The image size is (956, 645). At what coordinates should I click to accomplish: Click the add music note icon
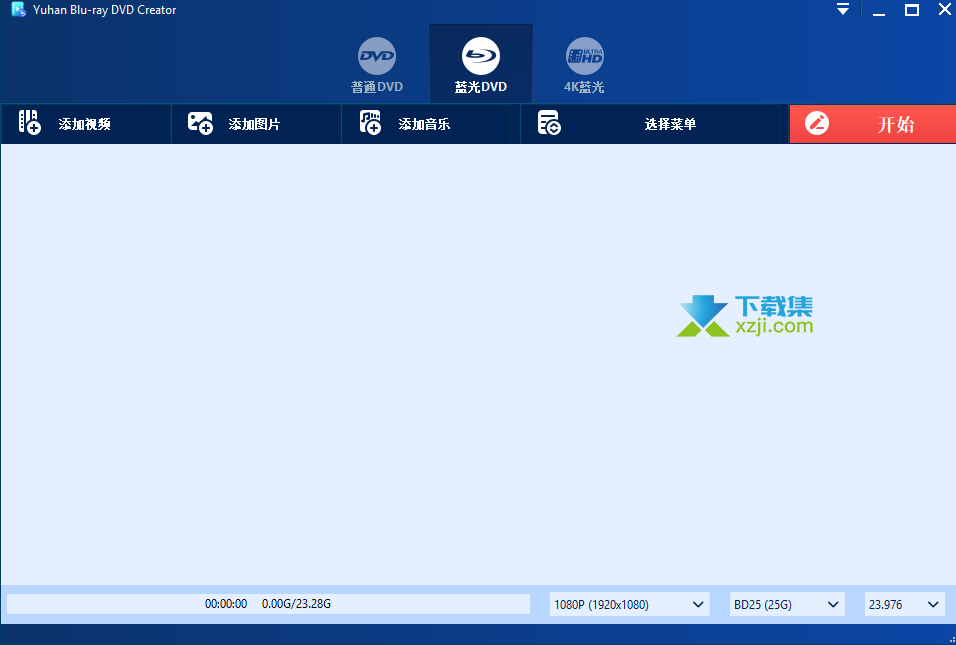coord(370,124)
